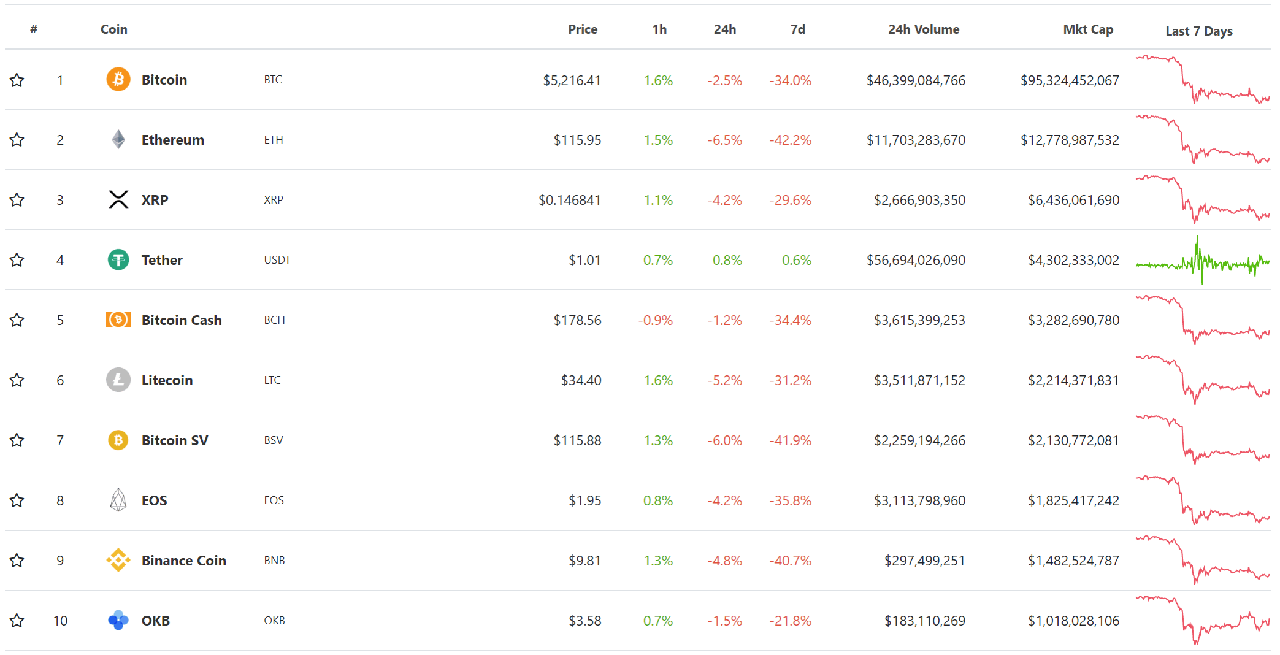Sort by the 7d change header
1280x655 pixels.
798,29
